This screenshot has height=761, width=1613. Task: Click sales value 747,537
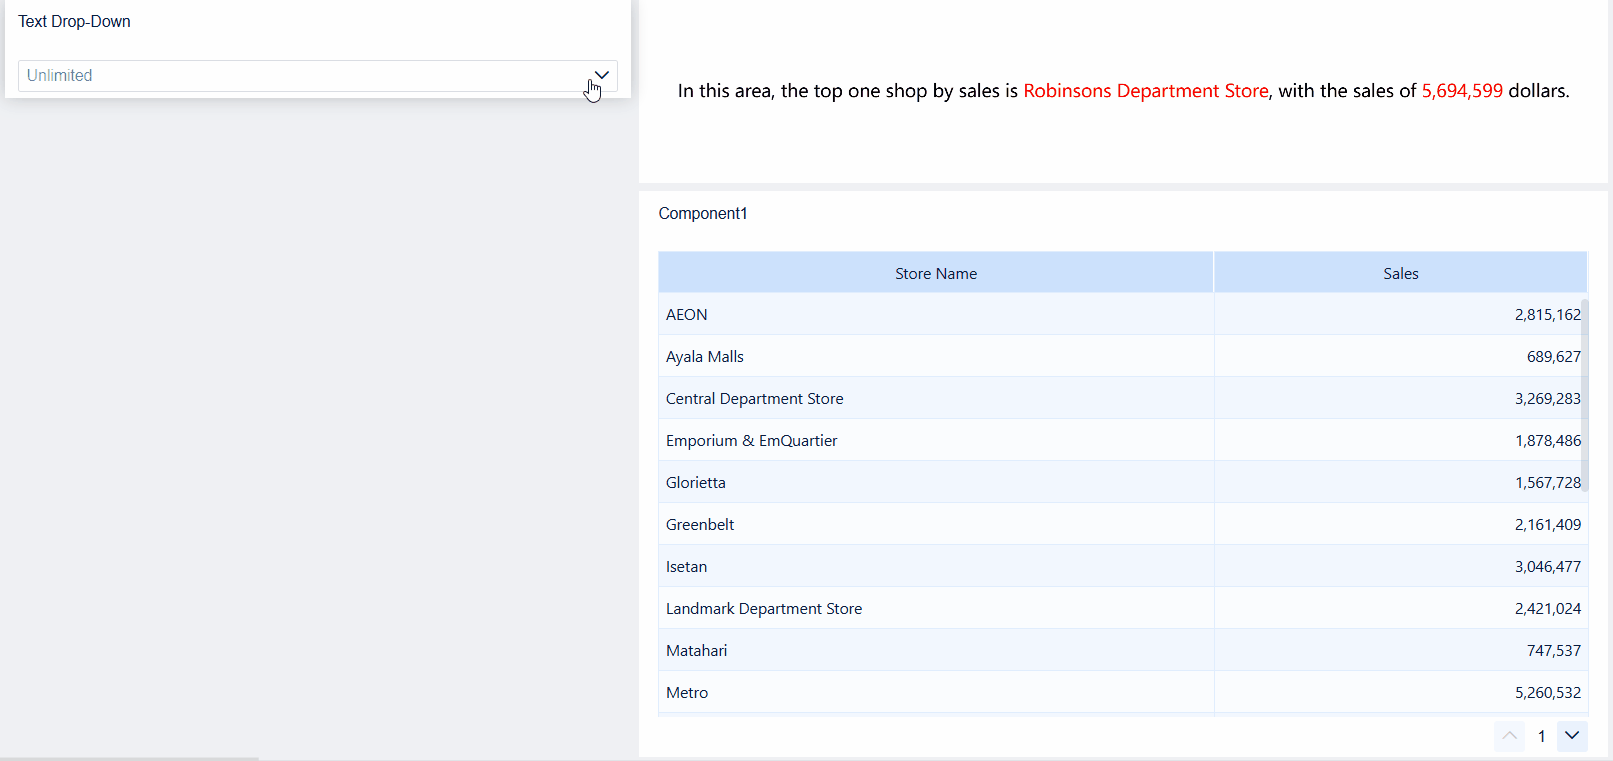coord(1554,651)
